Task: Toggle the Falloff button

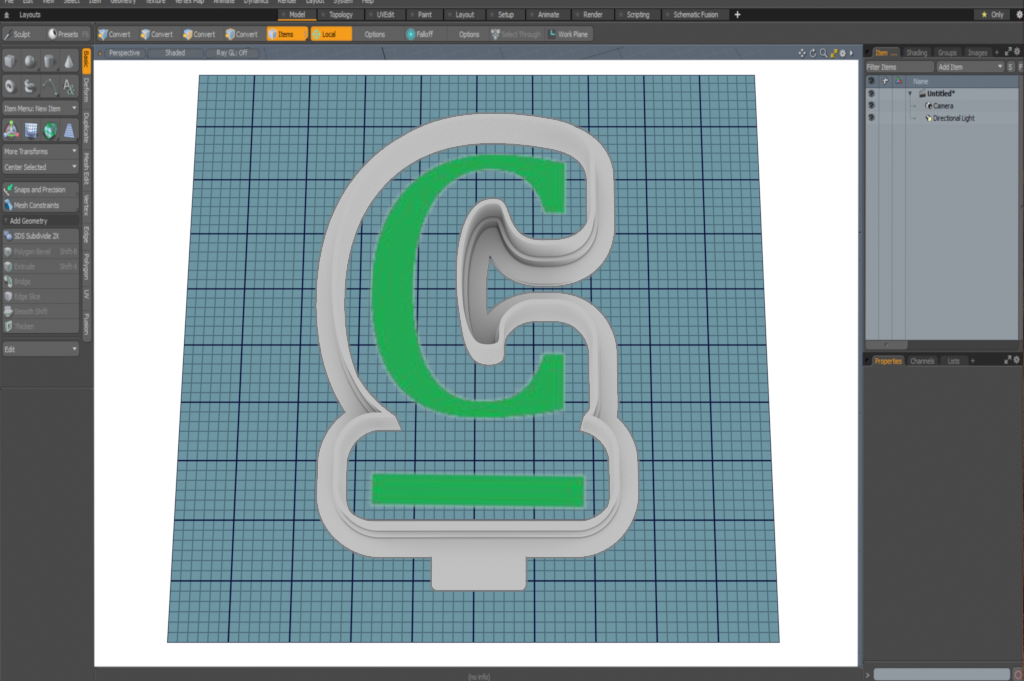Action: [x=419, y=34]
